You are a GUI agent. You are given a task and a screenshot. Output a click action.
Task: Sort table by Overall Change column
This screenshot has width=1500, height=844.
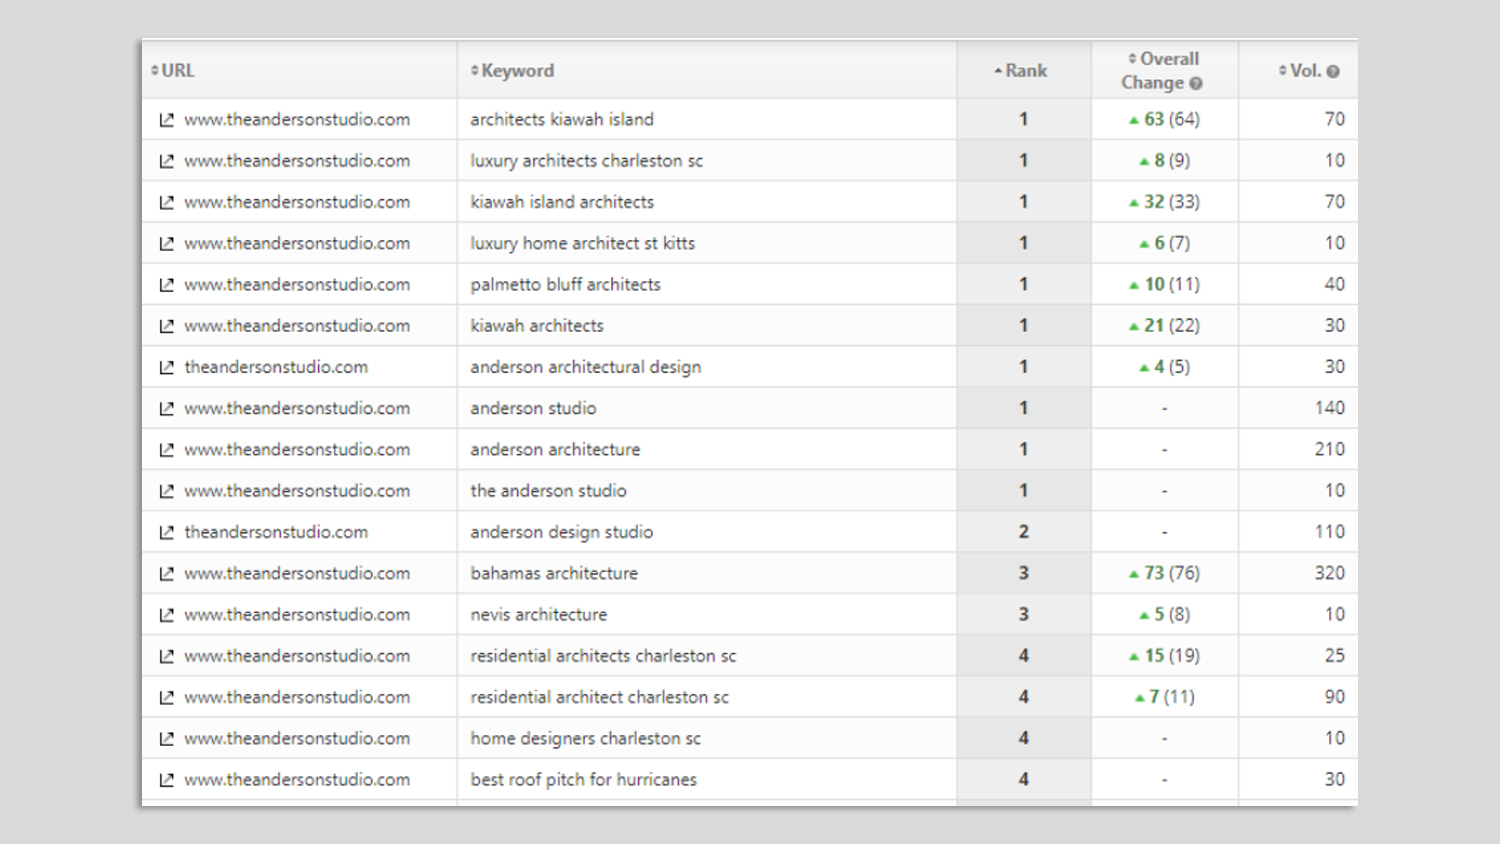(1163, 70)
